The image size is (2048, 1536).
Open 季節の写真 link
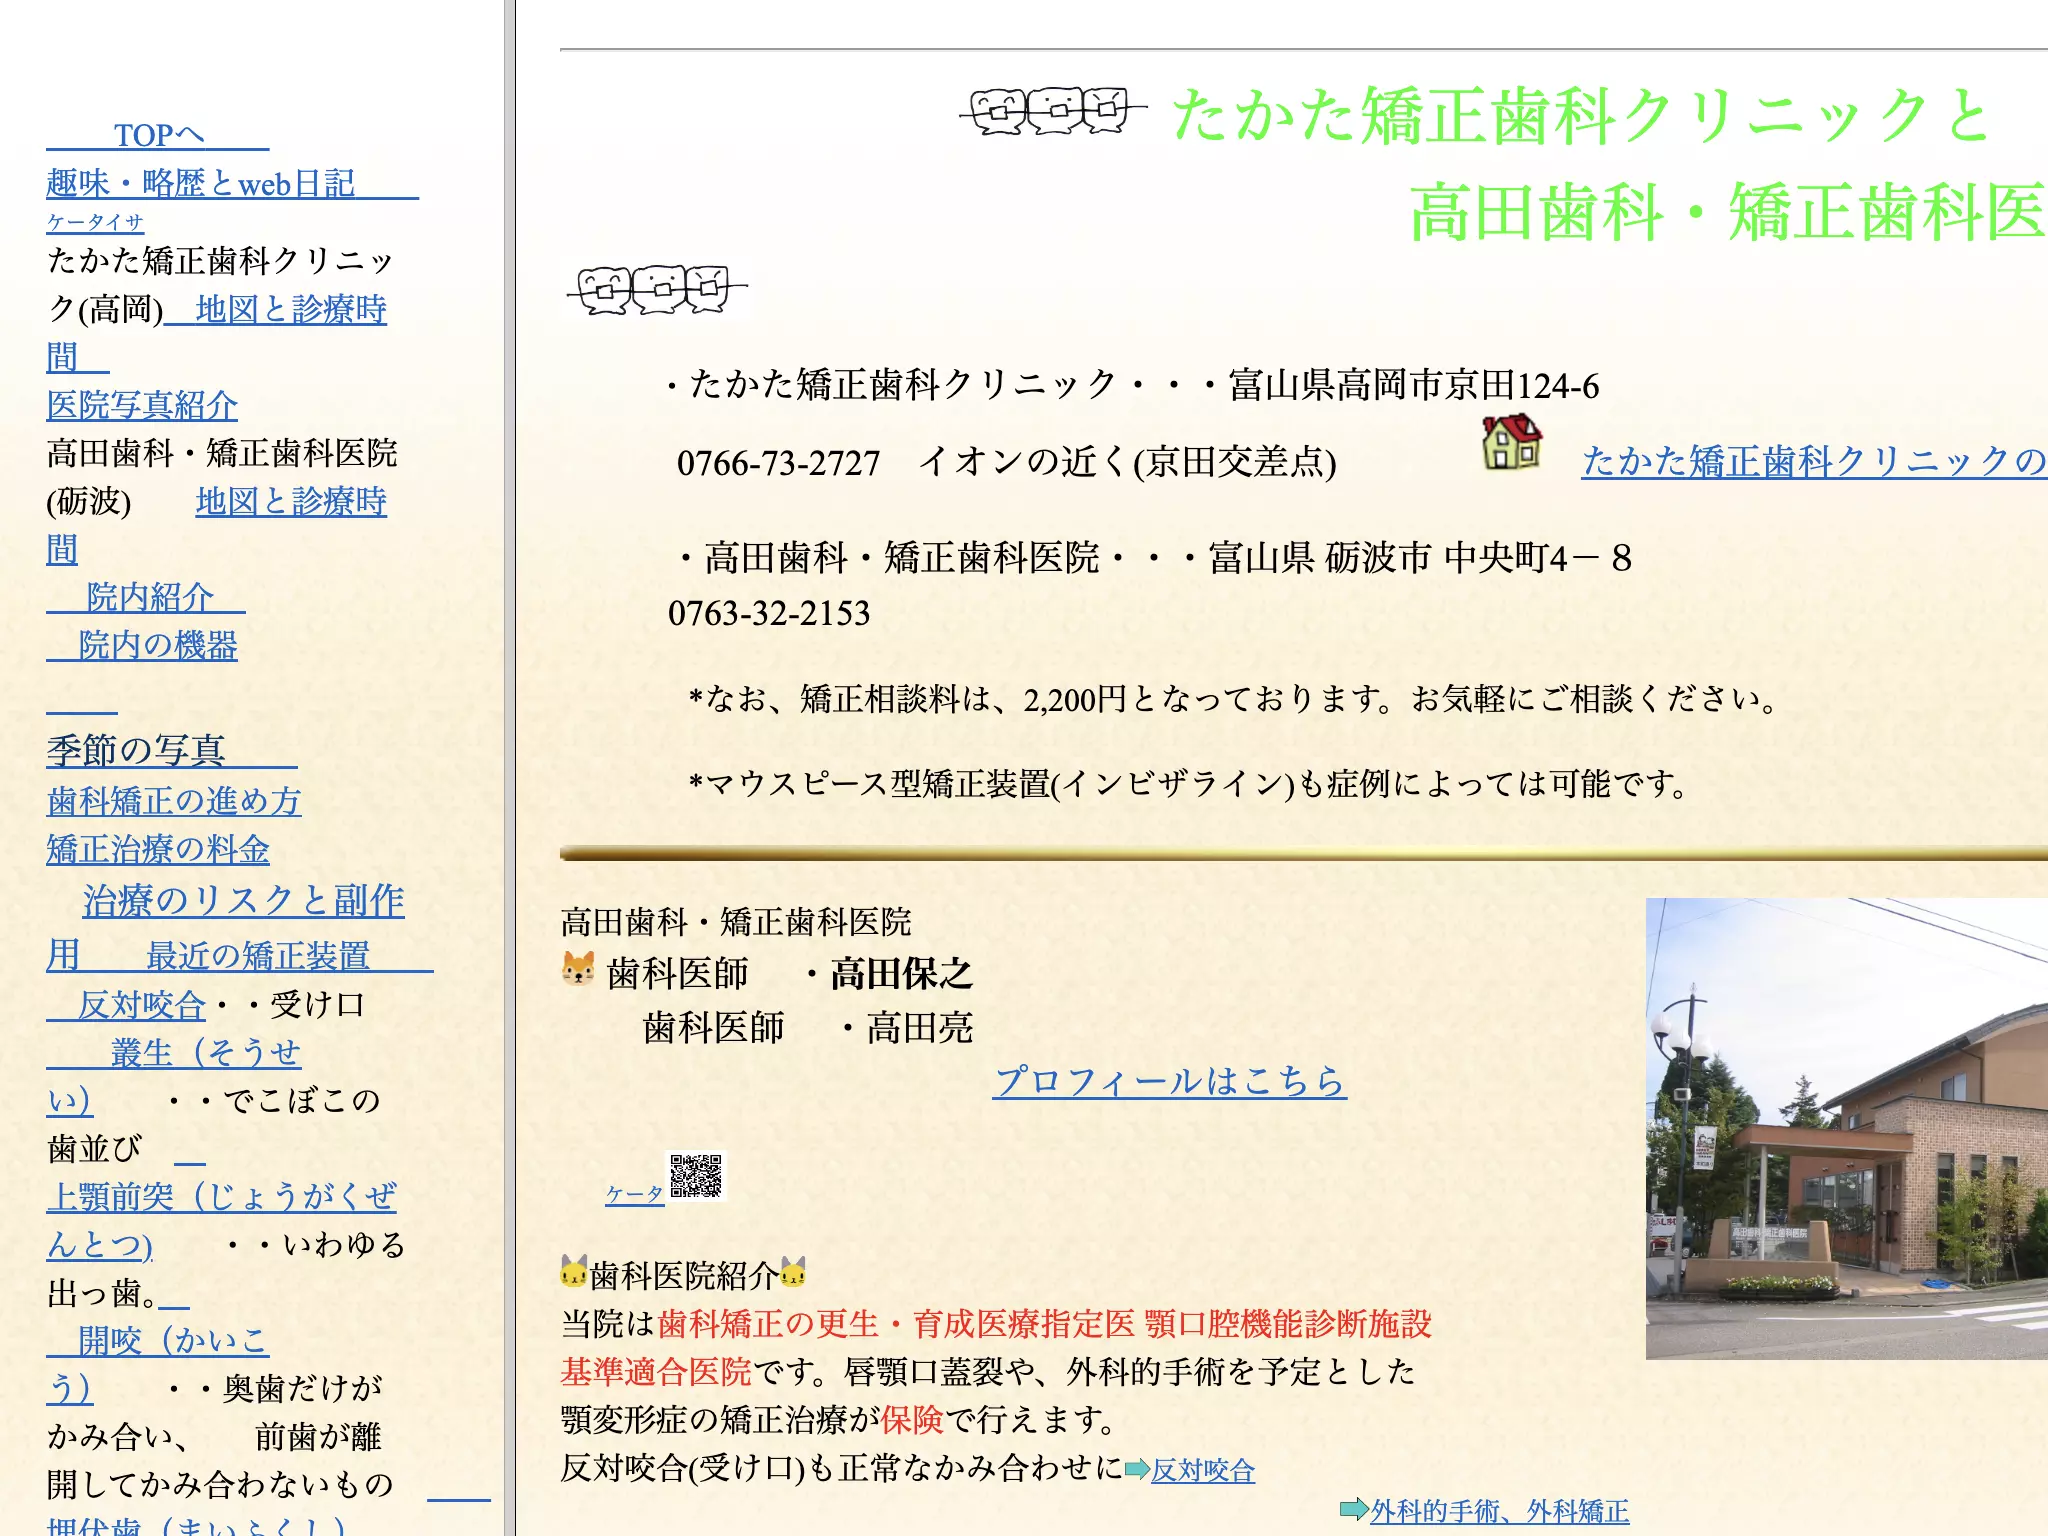click(172, 750)
